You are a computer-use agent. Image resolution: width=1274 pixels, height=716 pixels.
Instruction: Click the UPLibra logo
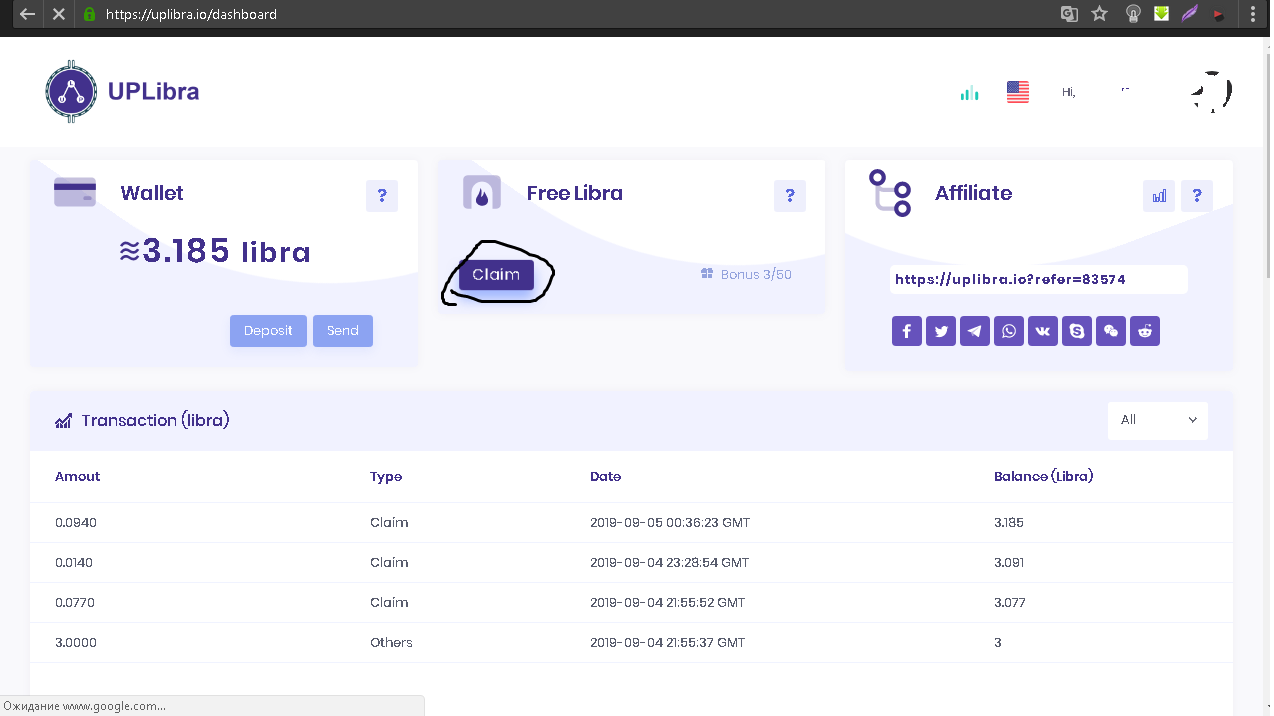122,92
